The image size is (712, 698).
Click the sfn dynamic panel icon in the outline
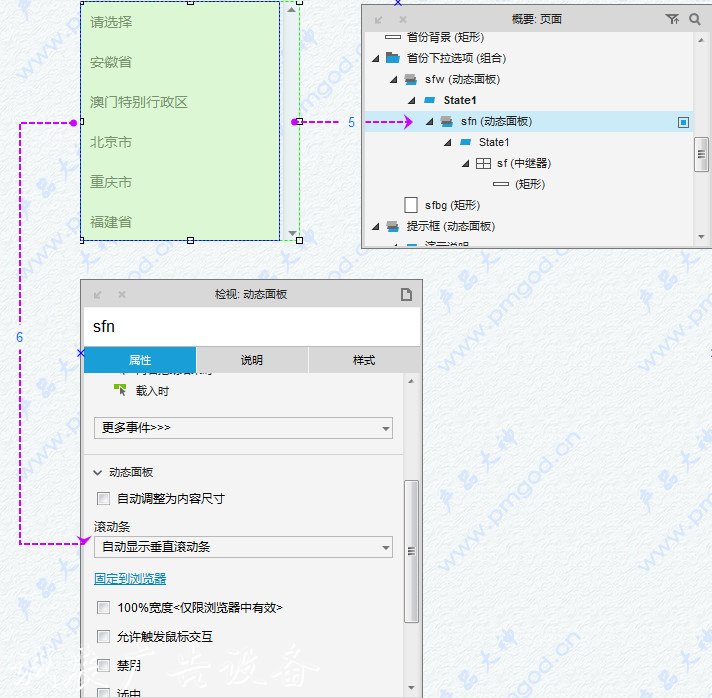[x=446, y=121]
